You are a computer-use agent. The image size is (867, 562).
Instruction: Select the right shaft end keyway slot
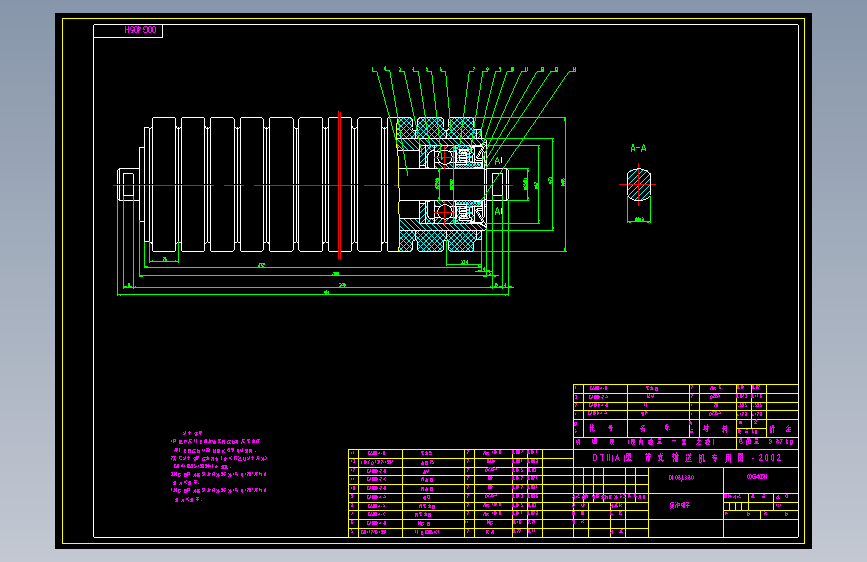point(497,185)
